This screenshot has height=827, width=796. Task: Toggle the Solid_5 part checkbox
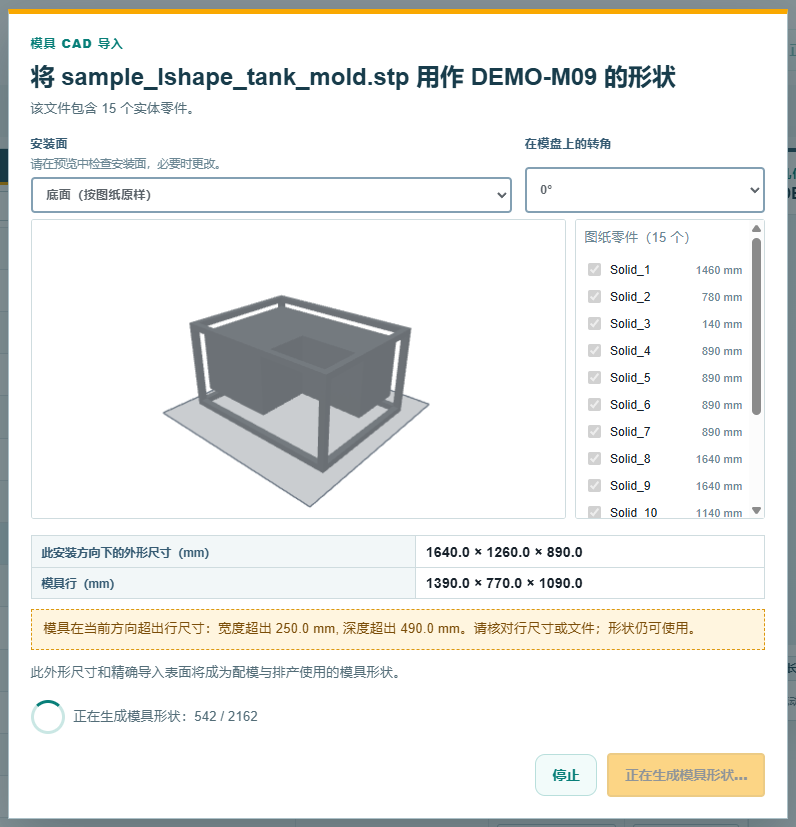click(594, 377)
